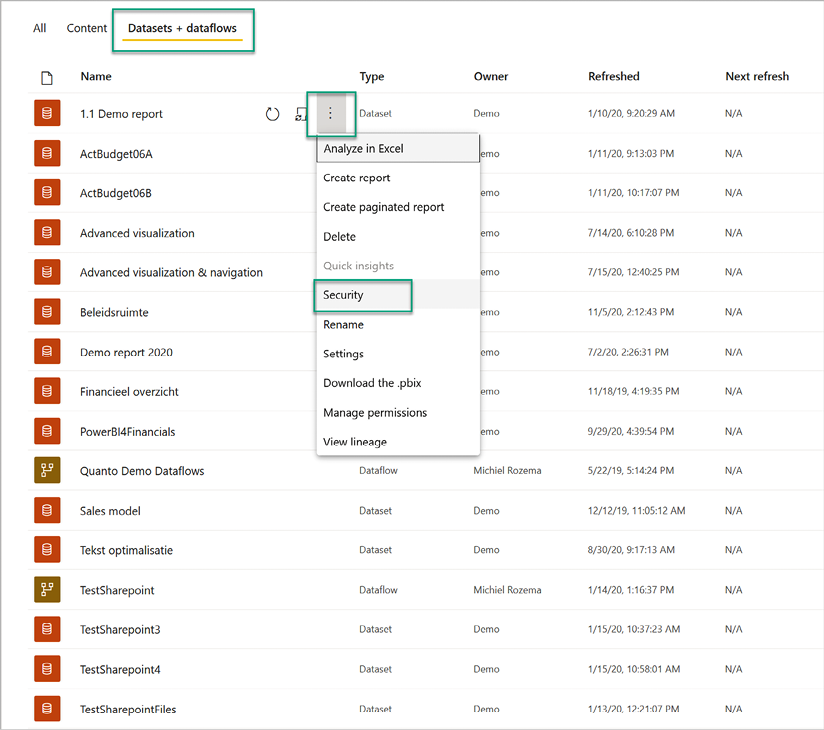Open the Tekst optimalisatie dataset
This screenshot has height=730, width=824.
(x=126, y=551)
